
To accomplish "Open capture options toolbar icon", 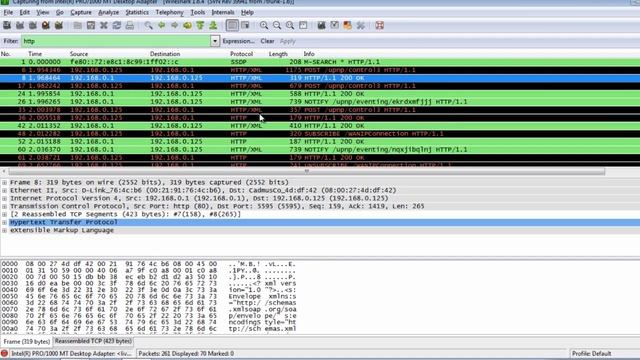I will click(x=20, y=25).
